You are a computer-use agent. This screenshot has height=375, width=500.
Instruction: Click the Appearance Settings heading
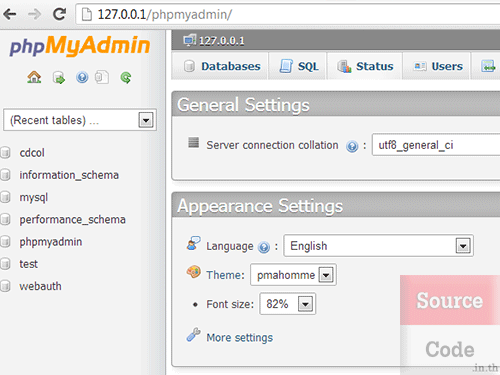point(260,206)
